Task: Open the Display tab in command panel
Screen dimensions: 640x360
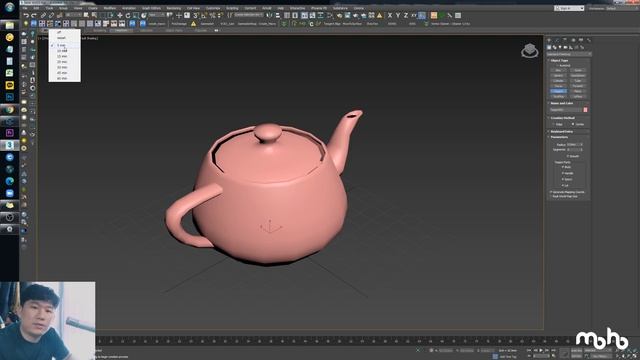Action: point(581,40)
